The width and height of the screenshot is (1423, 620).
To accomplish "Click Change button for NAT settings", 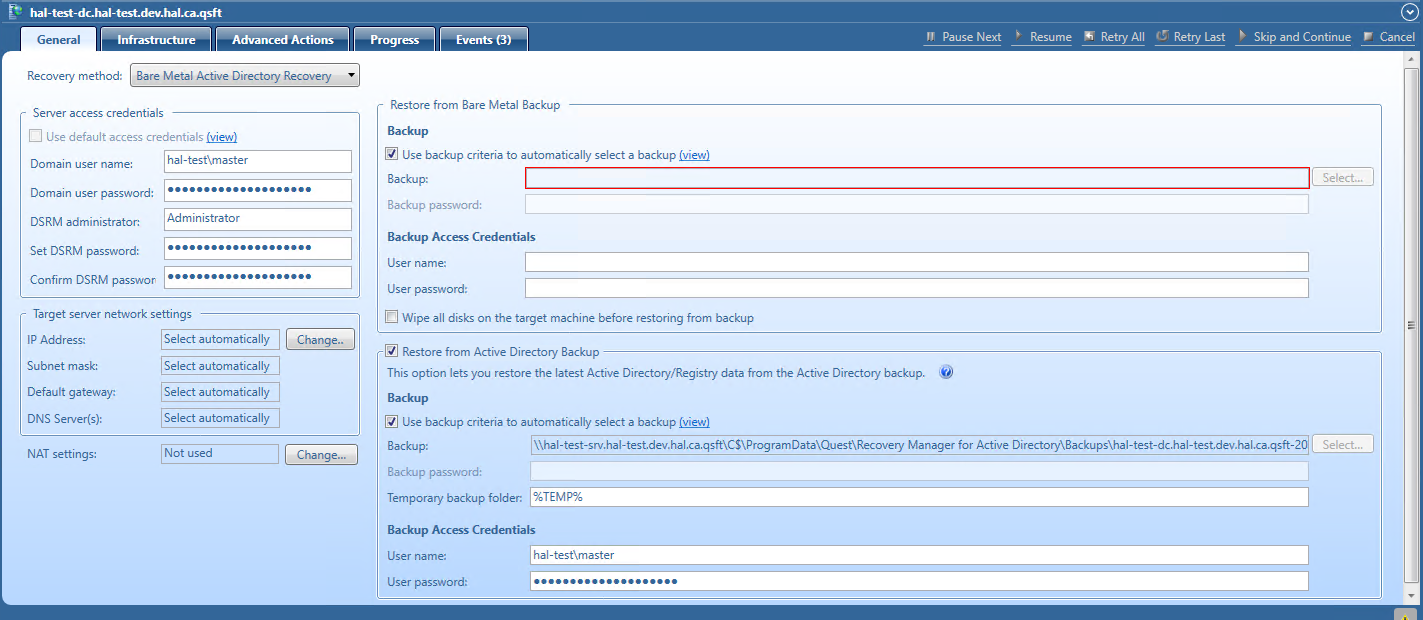I will click(320, 454).
